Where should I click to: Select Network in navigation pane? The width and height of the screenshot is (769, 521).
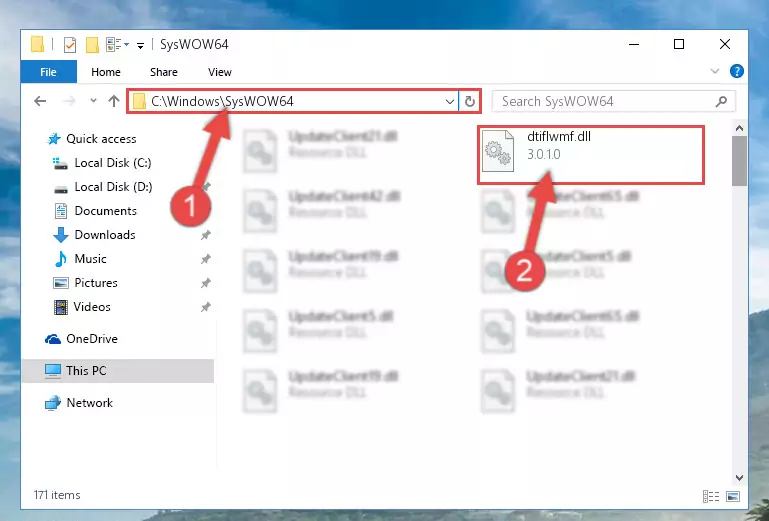79,403
